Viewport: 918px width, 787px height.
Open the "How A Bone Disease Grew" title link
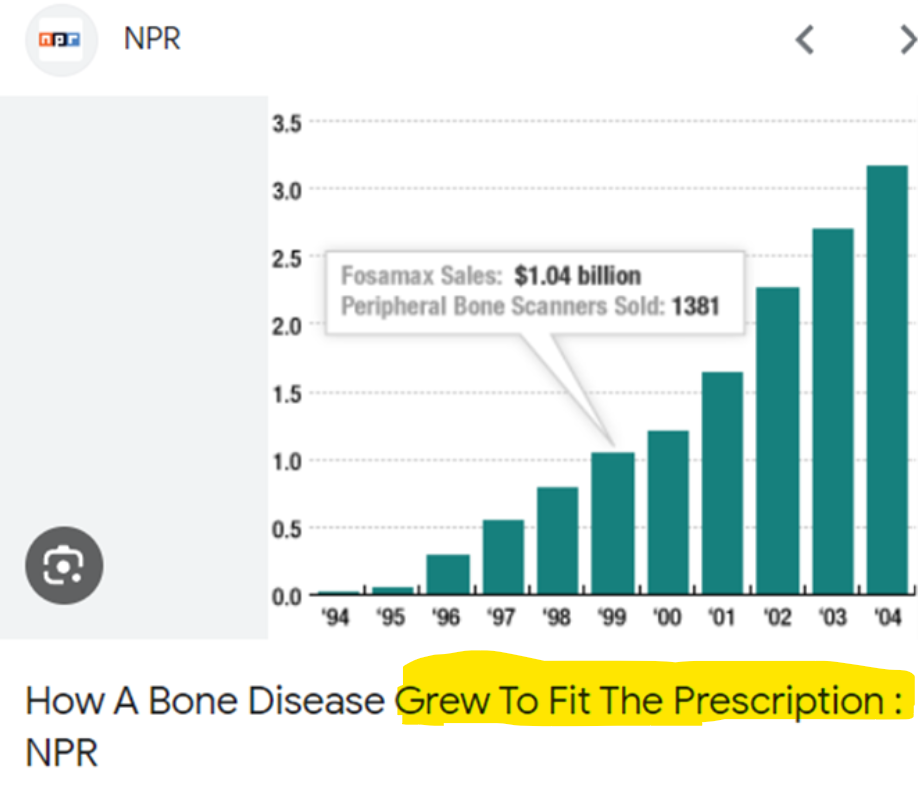click(468, 701)
